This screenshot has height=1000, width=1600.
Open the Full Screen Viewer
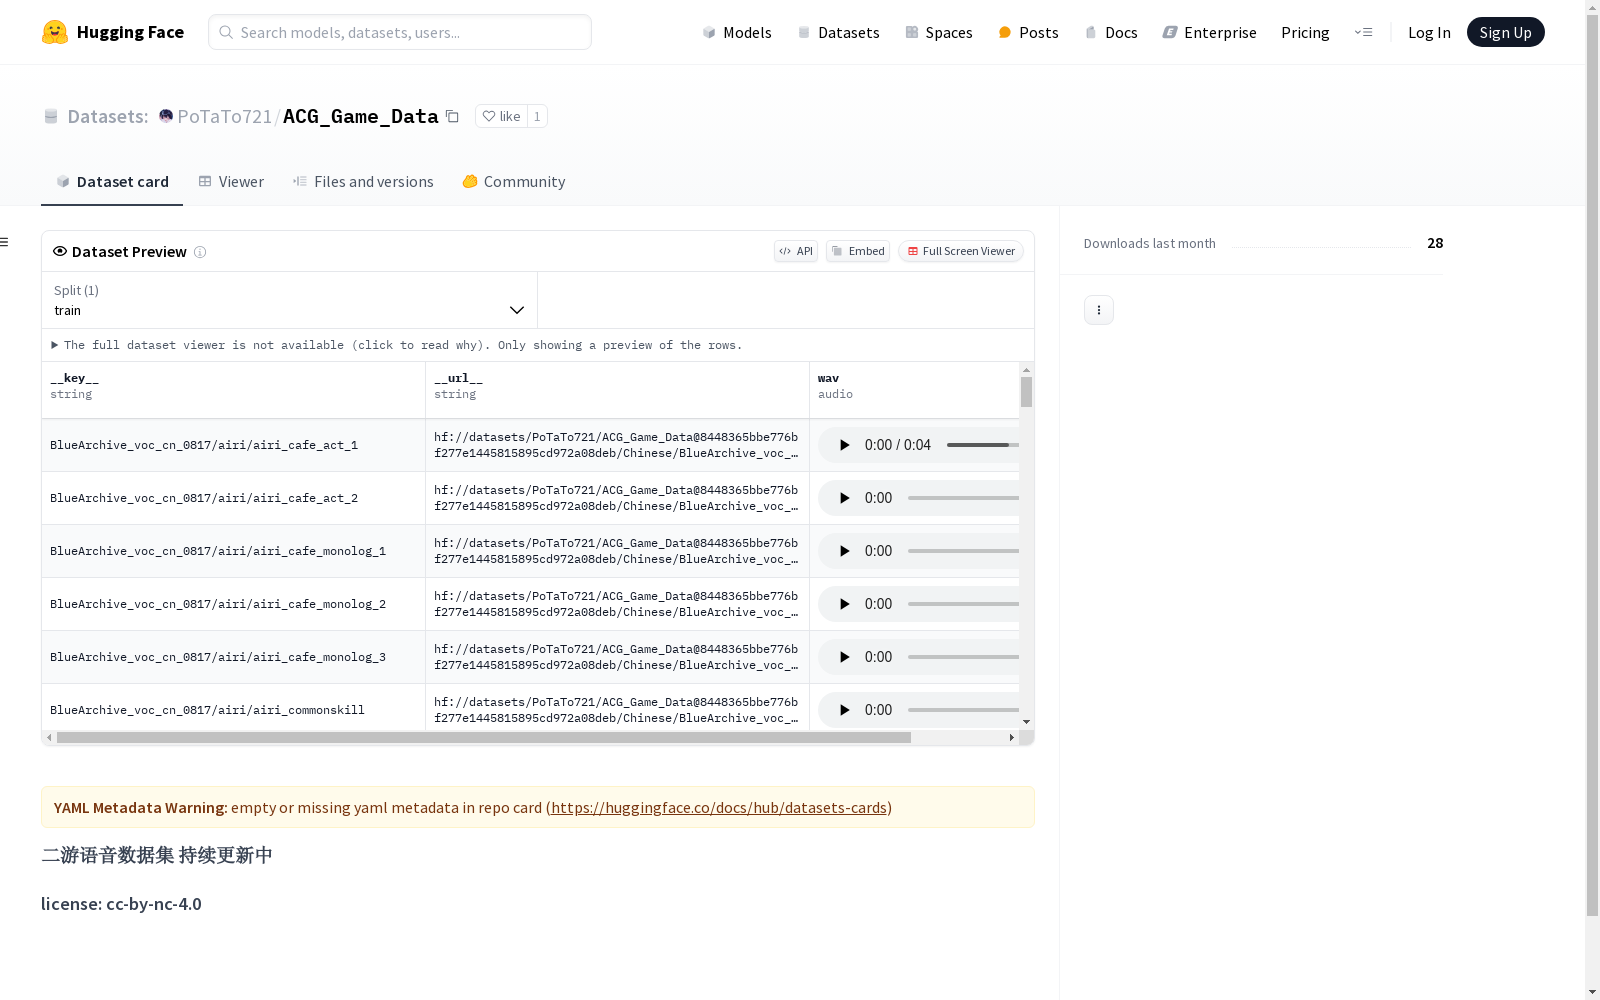[961, 251]
